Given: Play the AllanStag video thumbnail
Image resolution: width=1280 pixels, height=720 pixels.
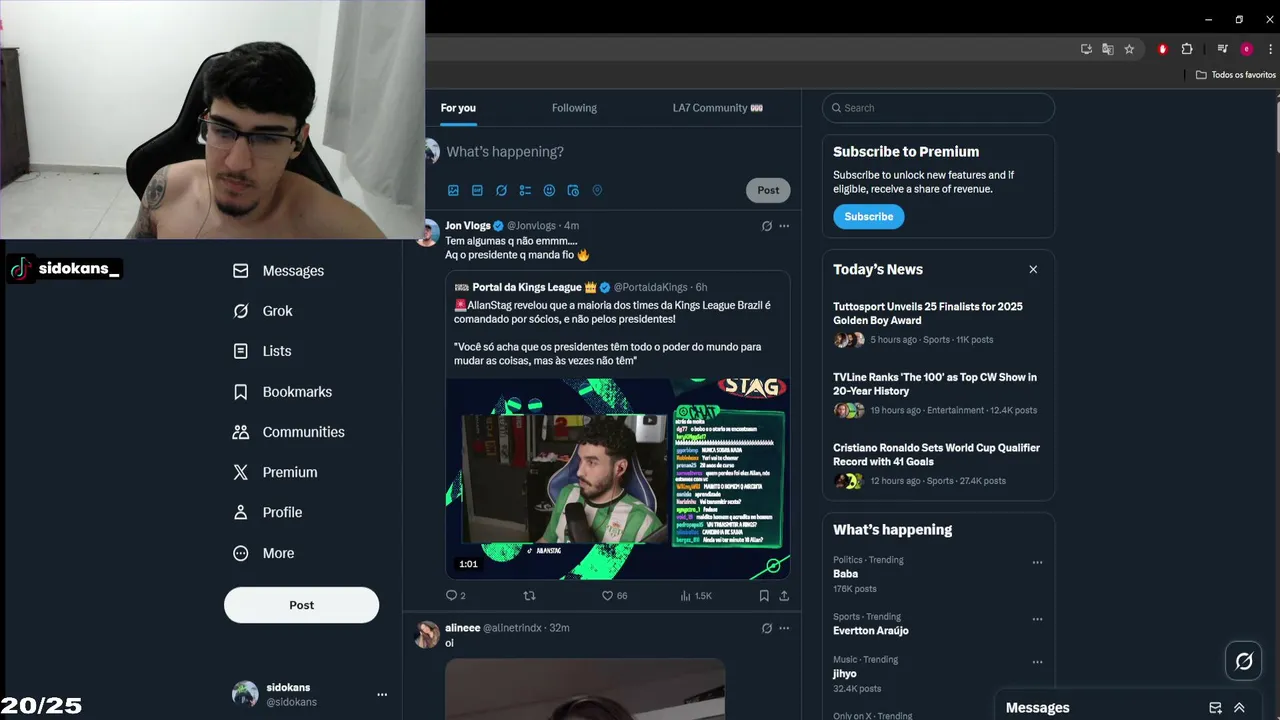Looking at the screenshot, I should point(618,478).
